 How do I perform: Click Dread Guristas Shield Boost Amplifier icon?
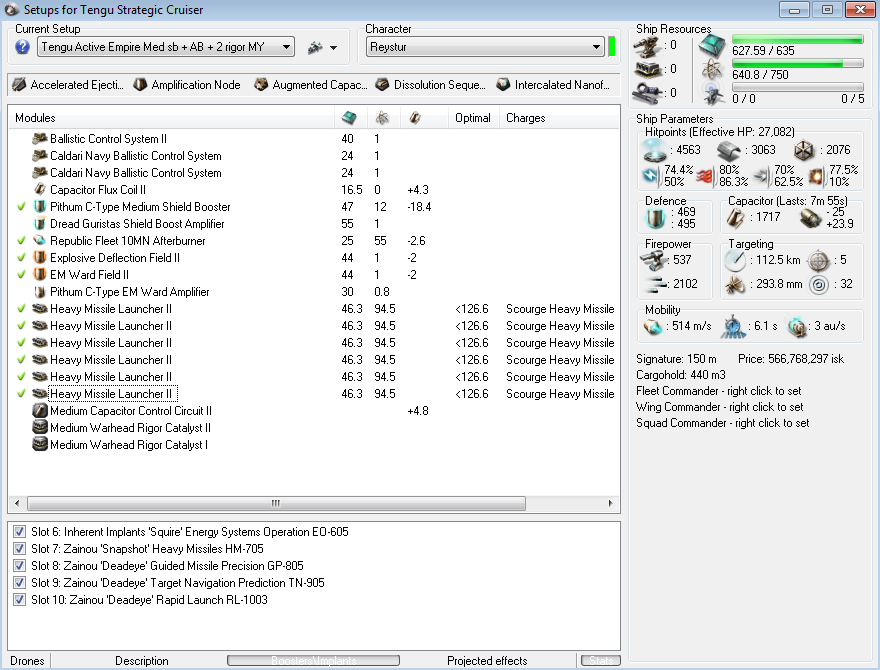[40, 224]
